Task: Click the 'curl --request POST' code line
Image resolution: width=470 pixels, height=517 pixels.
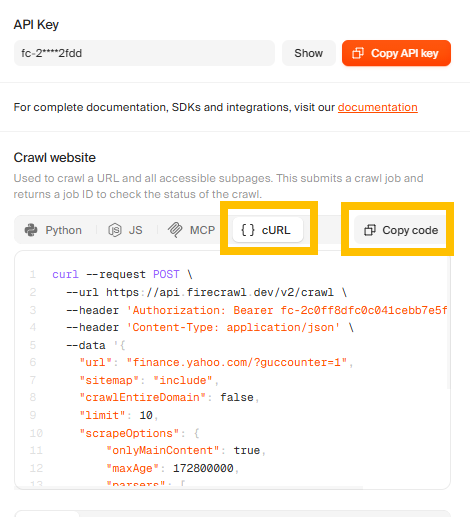Action: (122, 274)
